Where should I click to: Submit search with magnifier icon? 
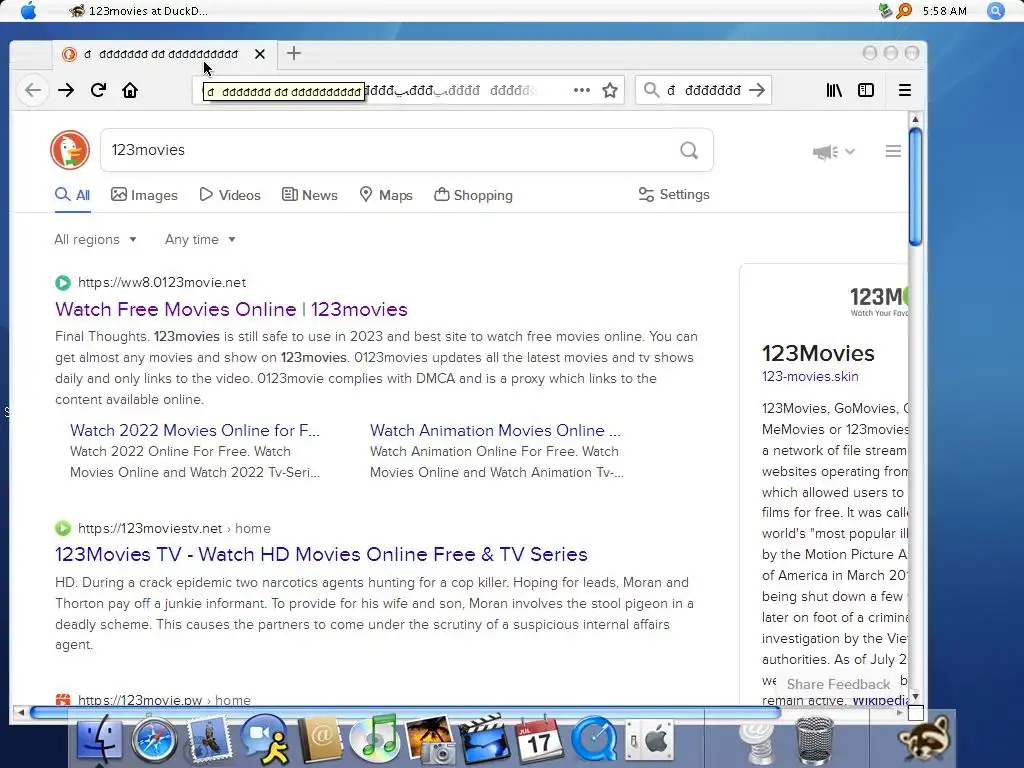coord(688,150)
